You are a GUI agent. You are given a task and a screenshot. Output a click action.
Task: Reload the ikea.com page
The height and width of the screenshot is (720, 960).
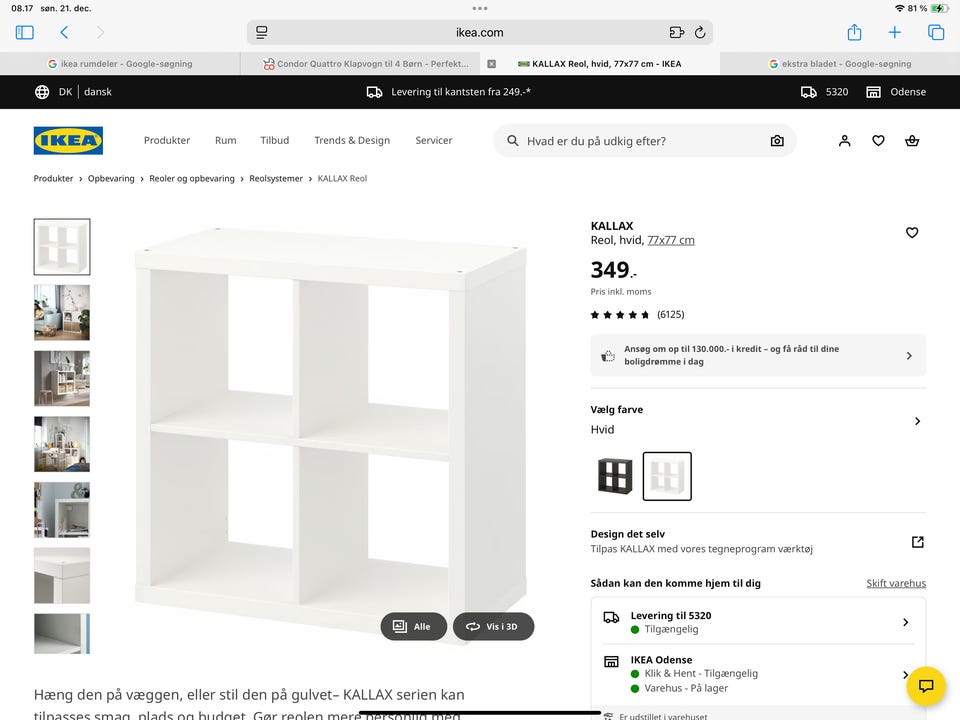pyautogui.click(x=700, y=32)
